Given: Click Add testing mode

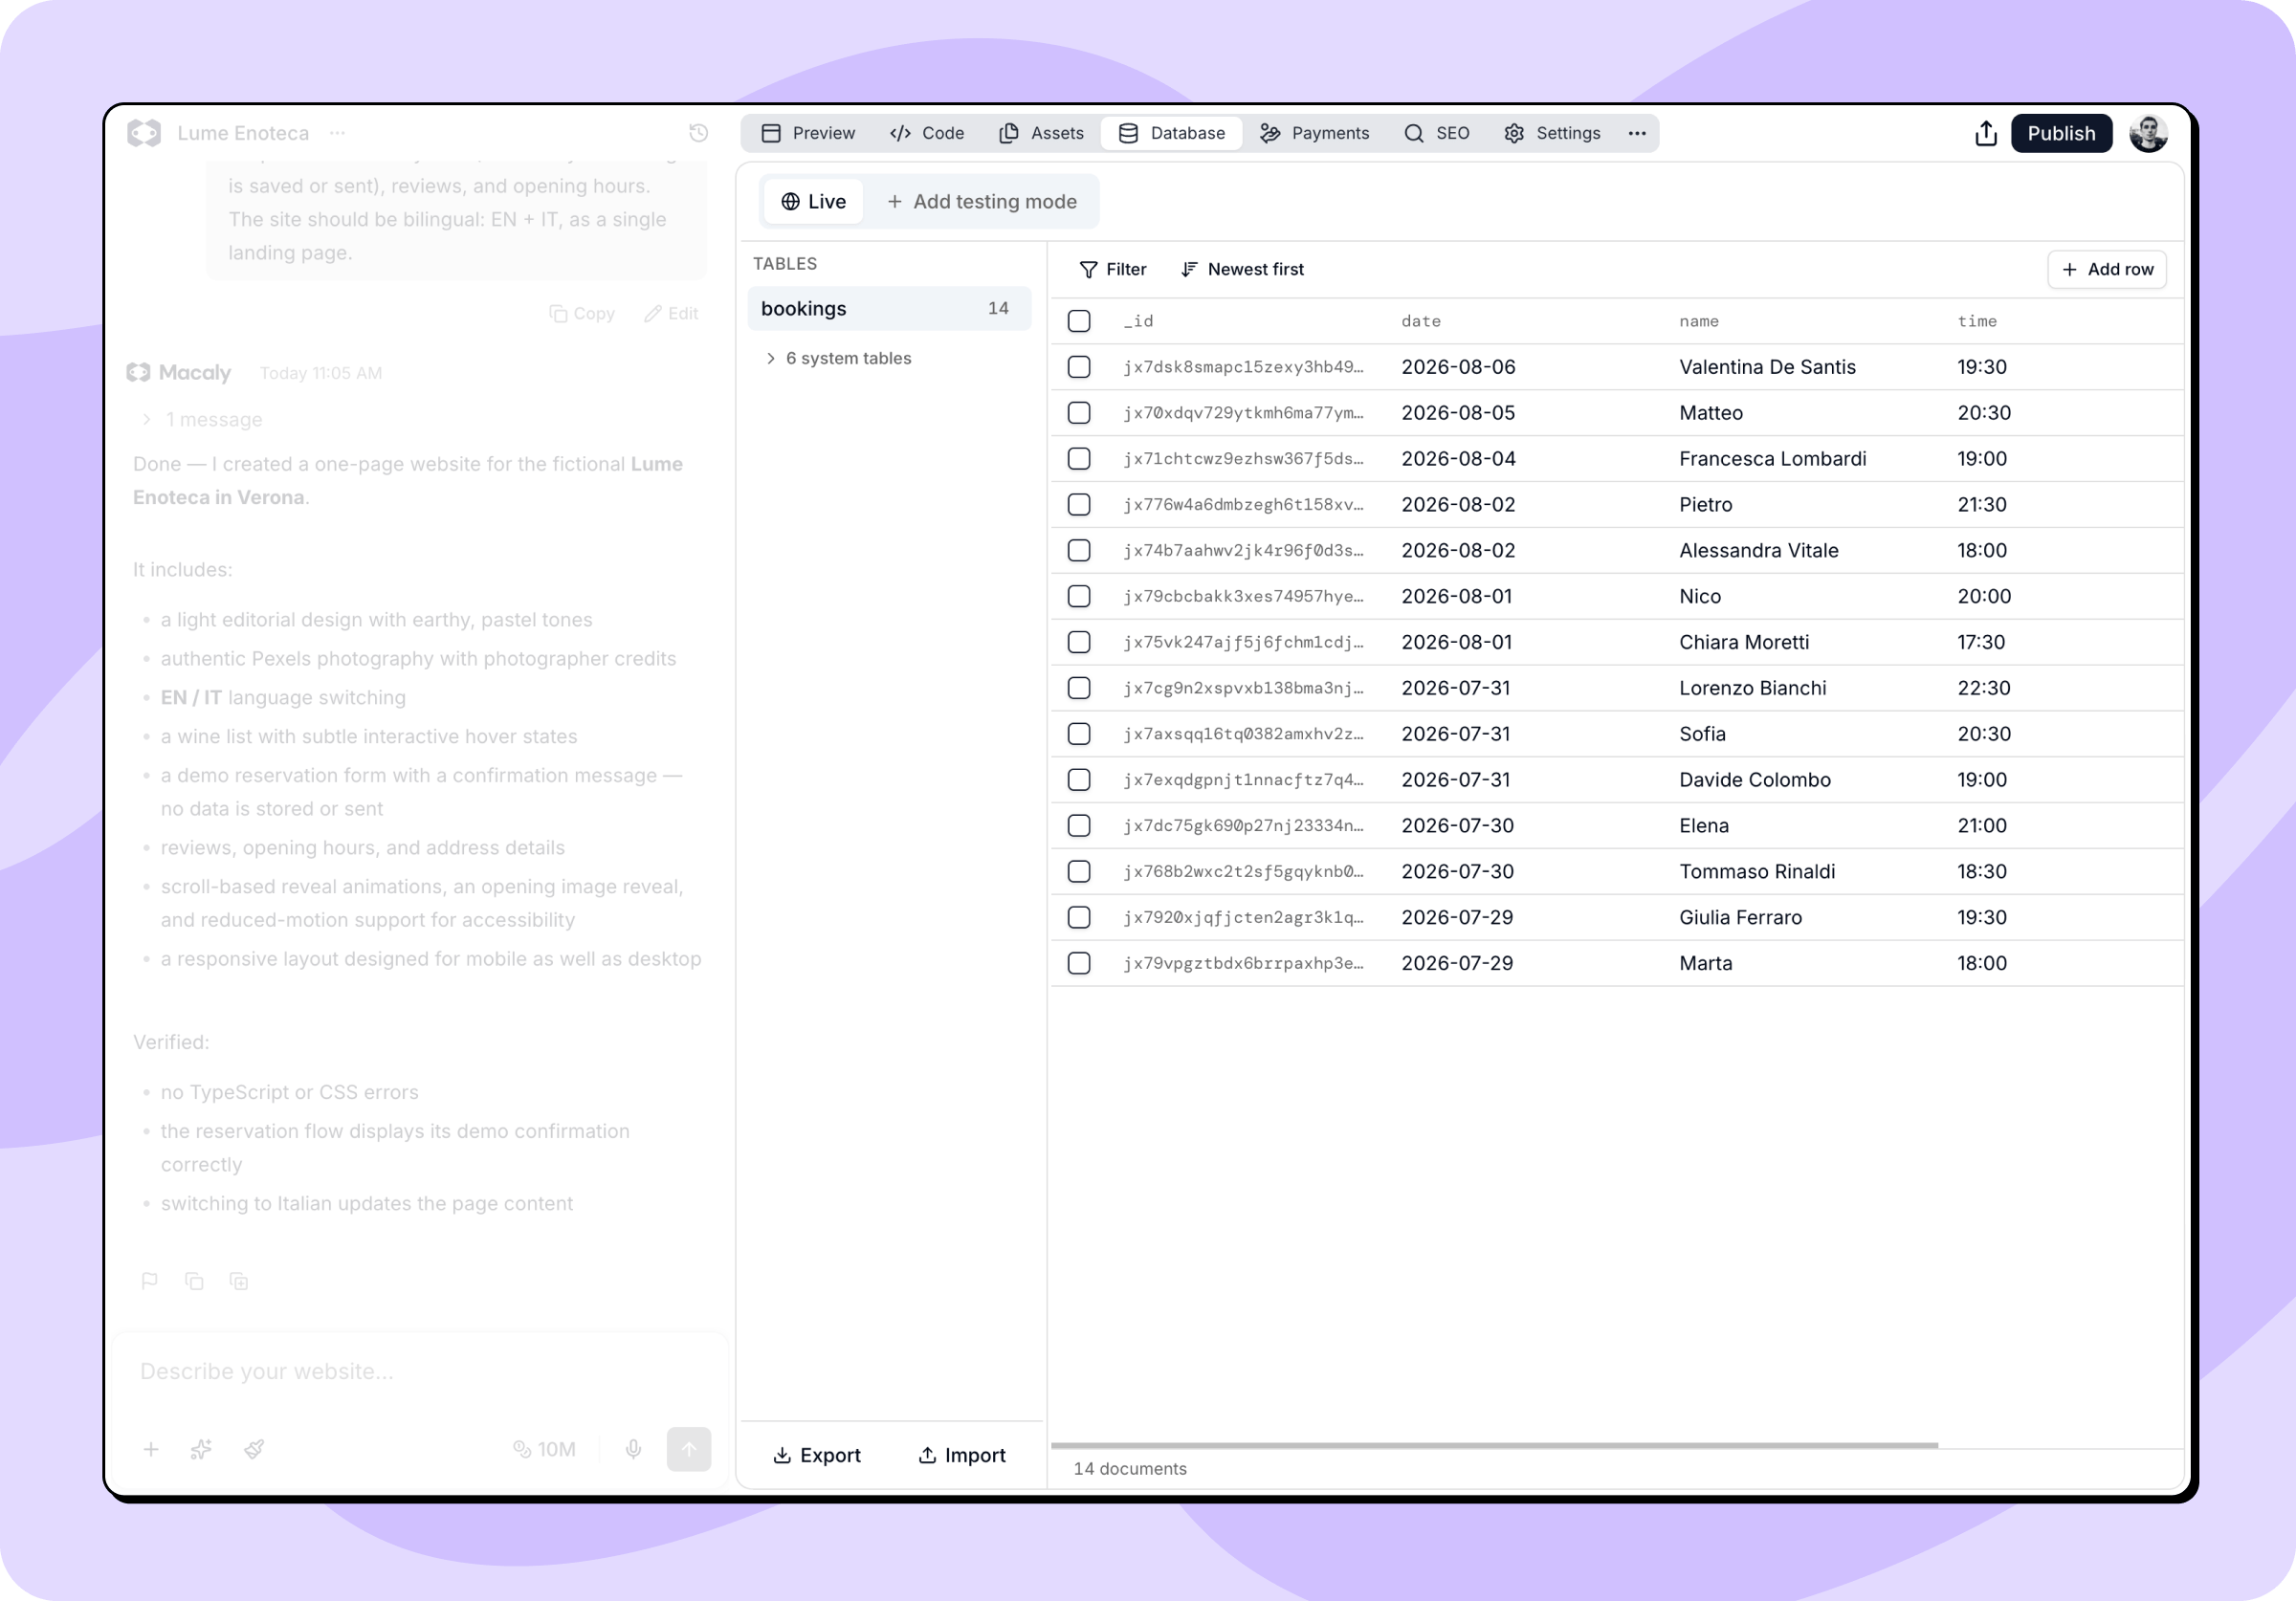Looking at the screenshot, I should pos(981,201).
